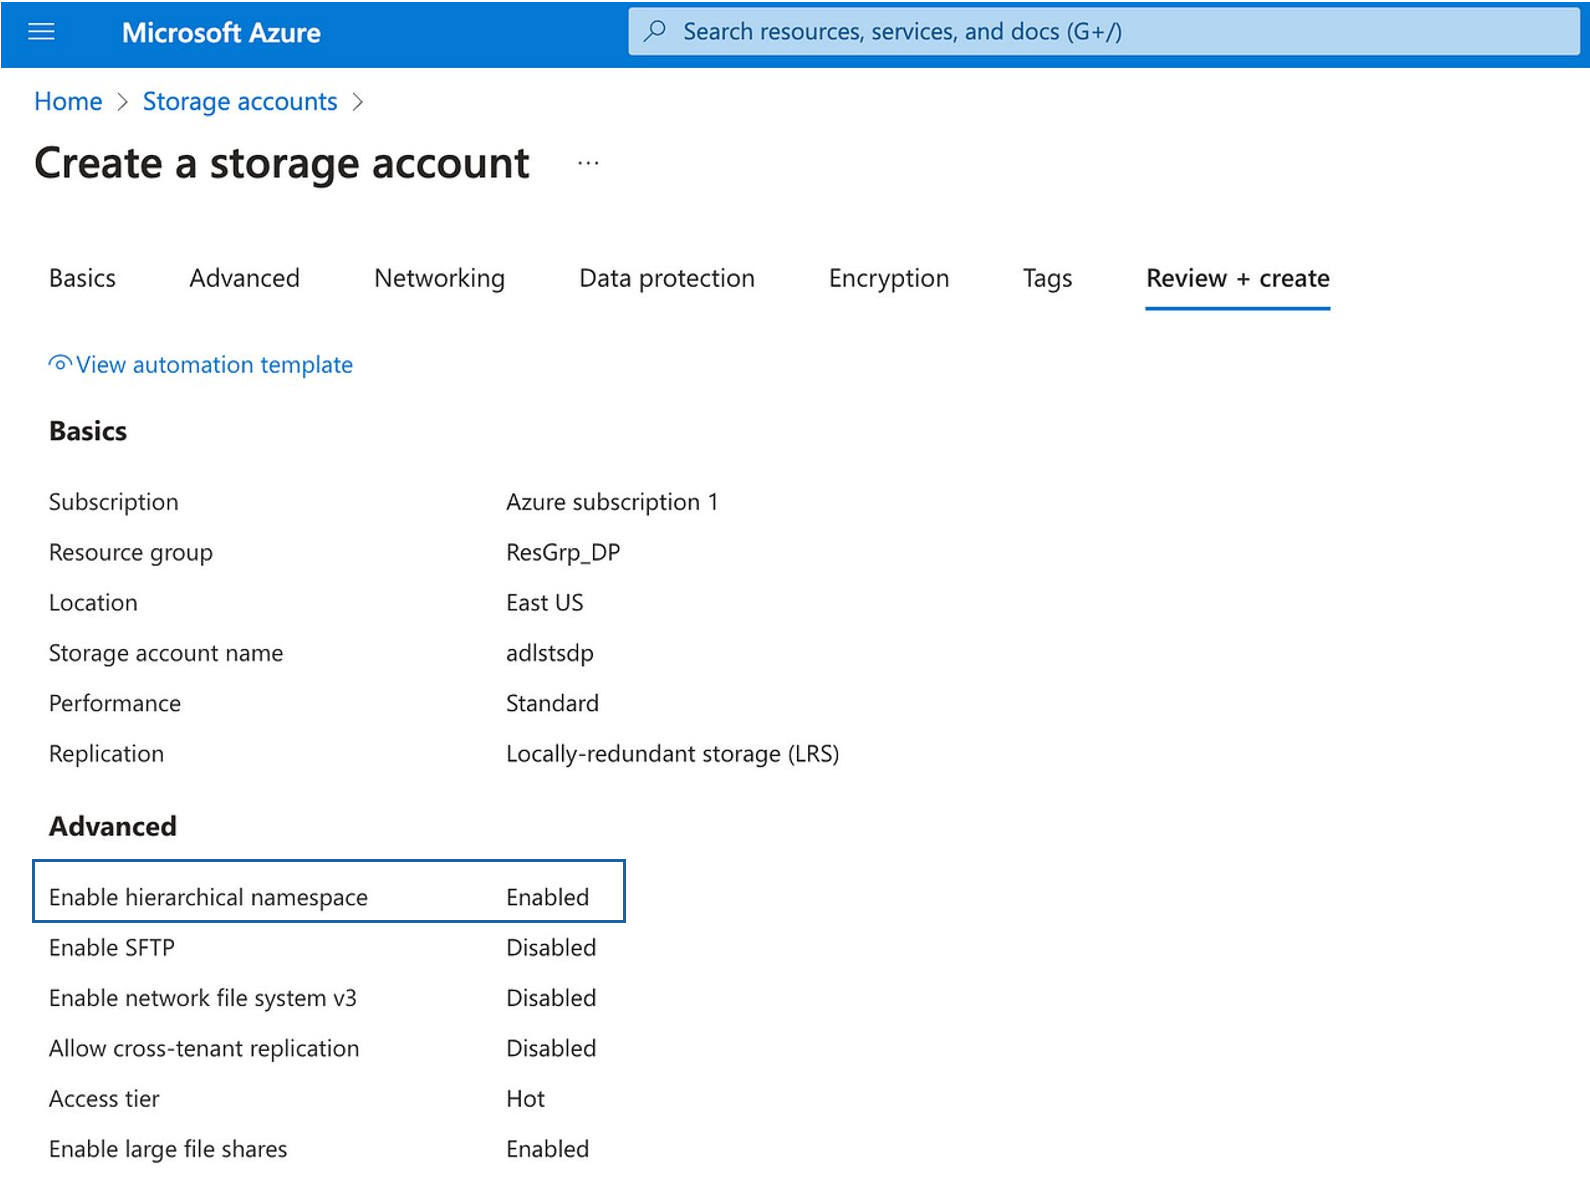
Task: Go to the Encryption tab
Action: [x=888, y=278]
